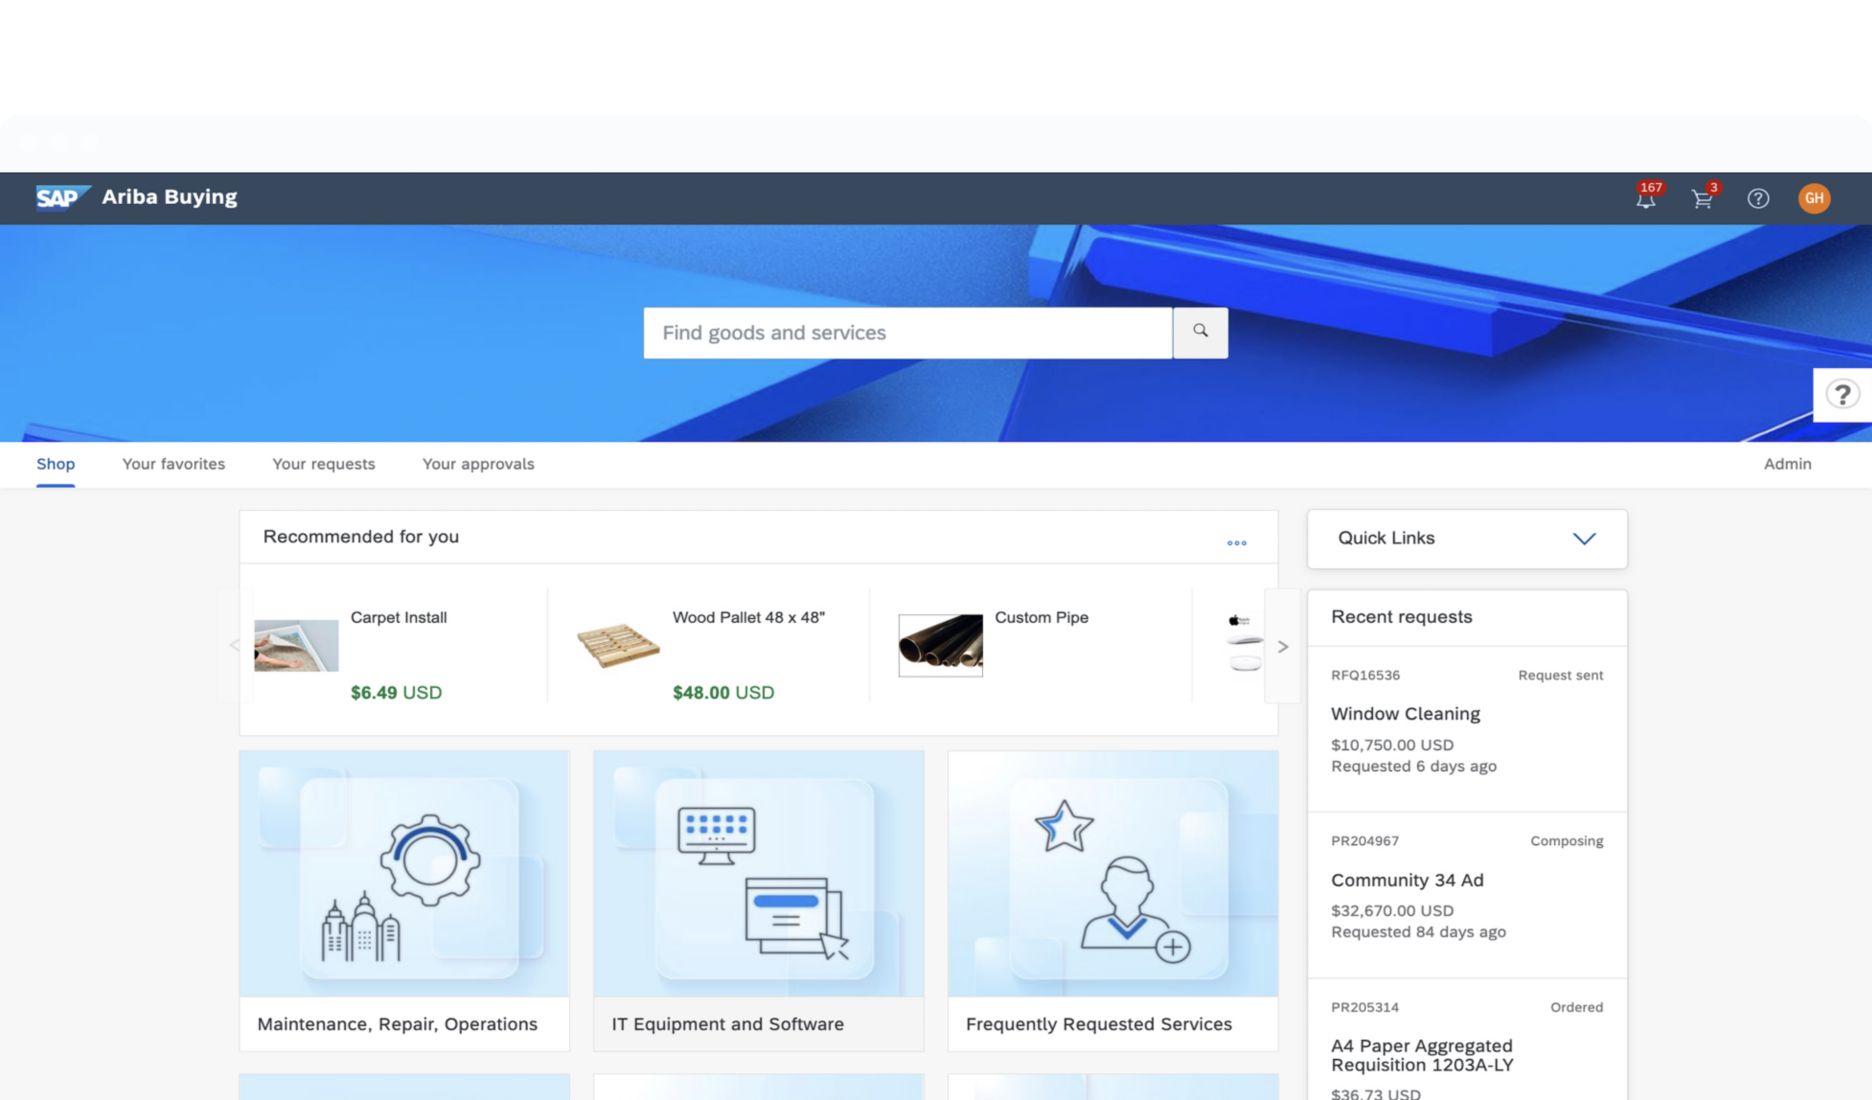Select the Custom Pipe product

pos(1041,640)
